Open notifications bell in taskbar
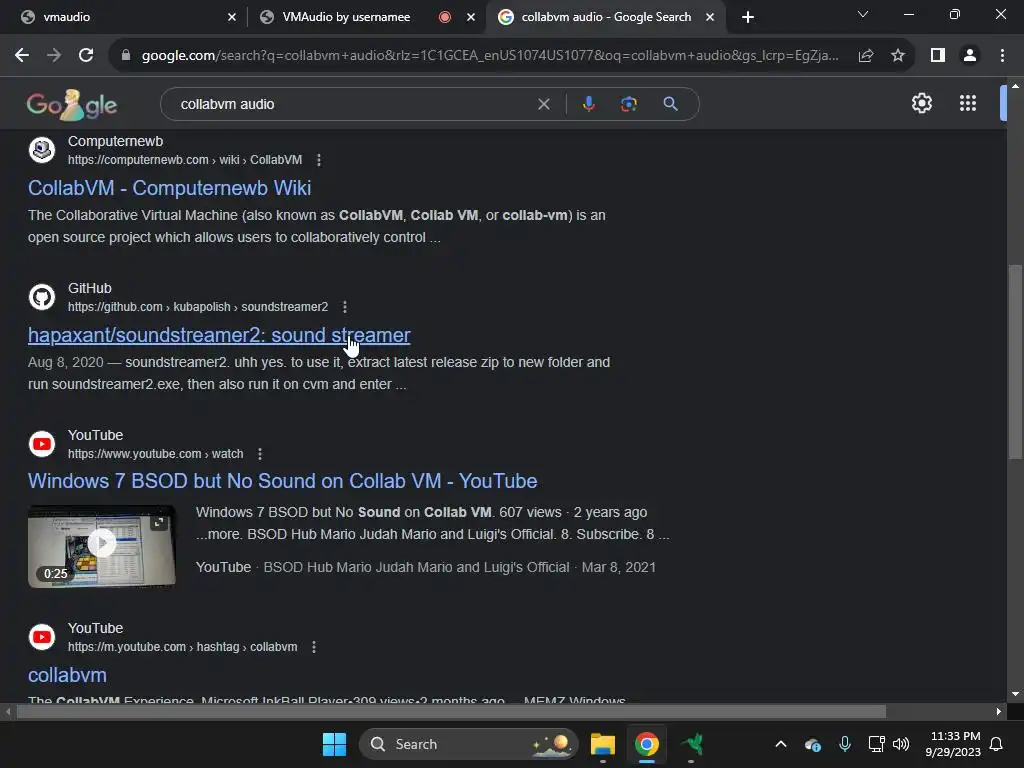This screenshot has width=1024, height=768. click(x=996, y=744)
